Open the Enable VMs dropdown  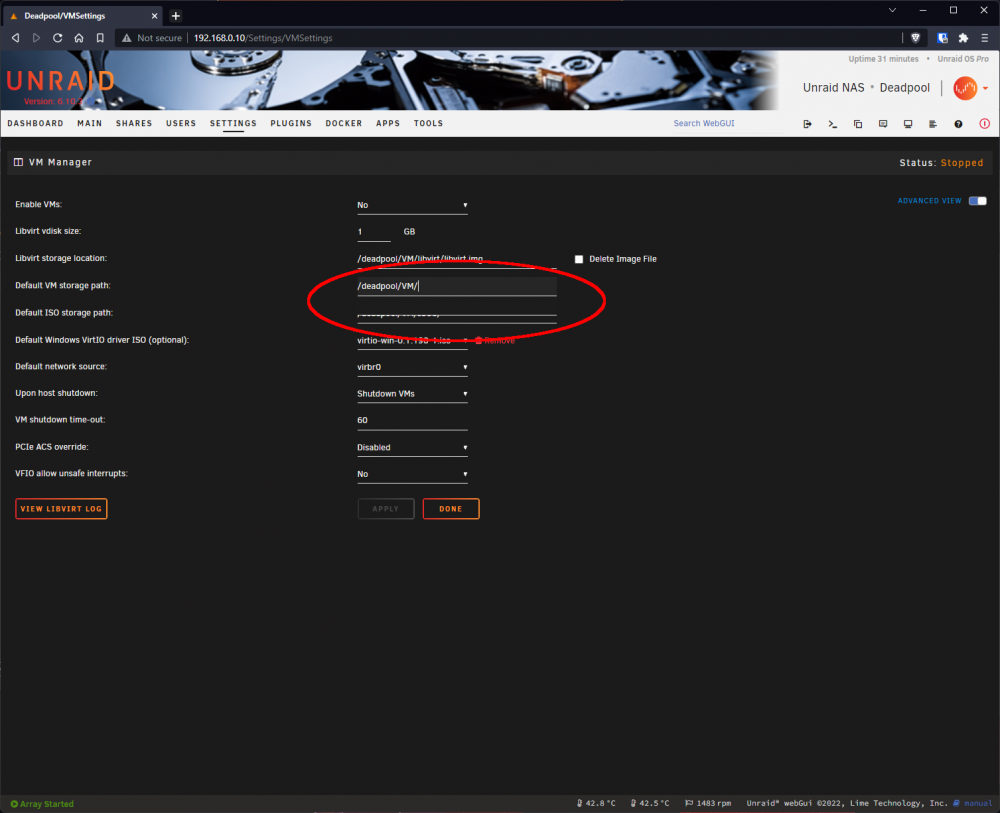click(x=412, y=205)
